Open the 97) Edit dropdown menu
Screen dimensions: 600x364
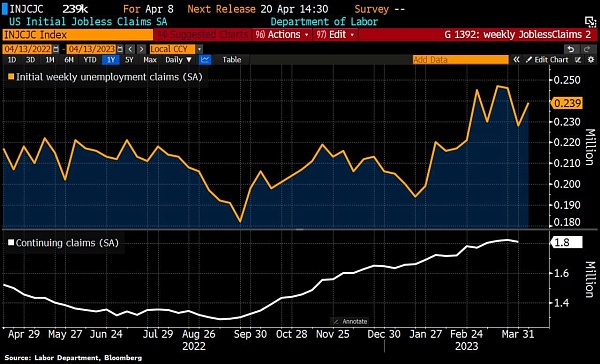[336, 35]
